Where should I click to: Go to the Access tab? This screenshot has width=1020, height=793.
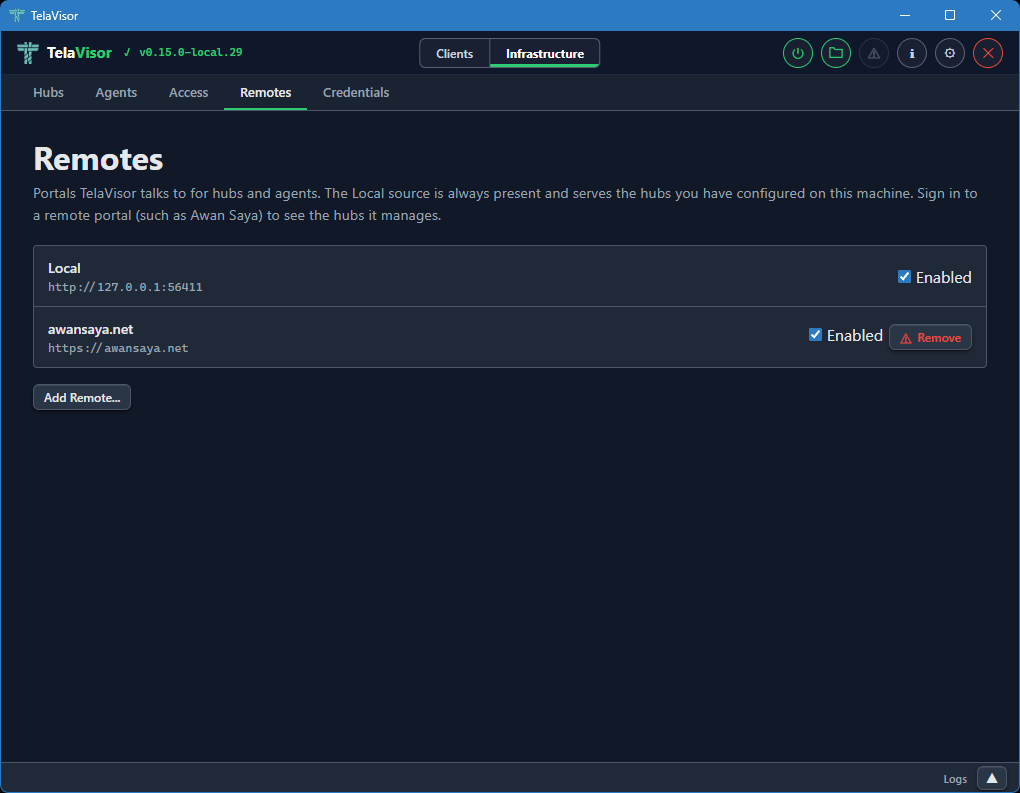(x=189, y=92)
